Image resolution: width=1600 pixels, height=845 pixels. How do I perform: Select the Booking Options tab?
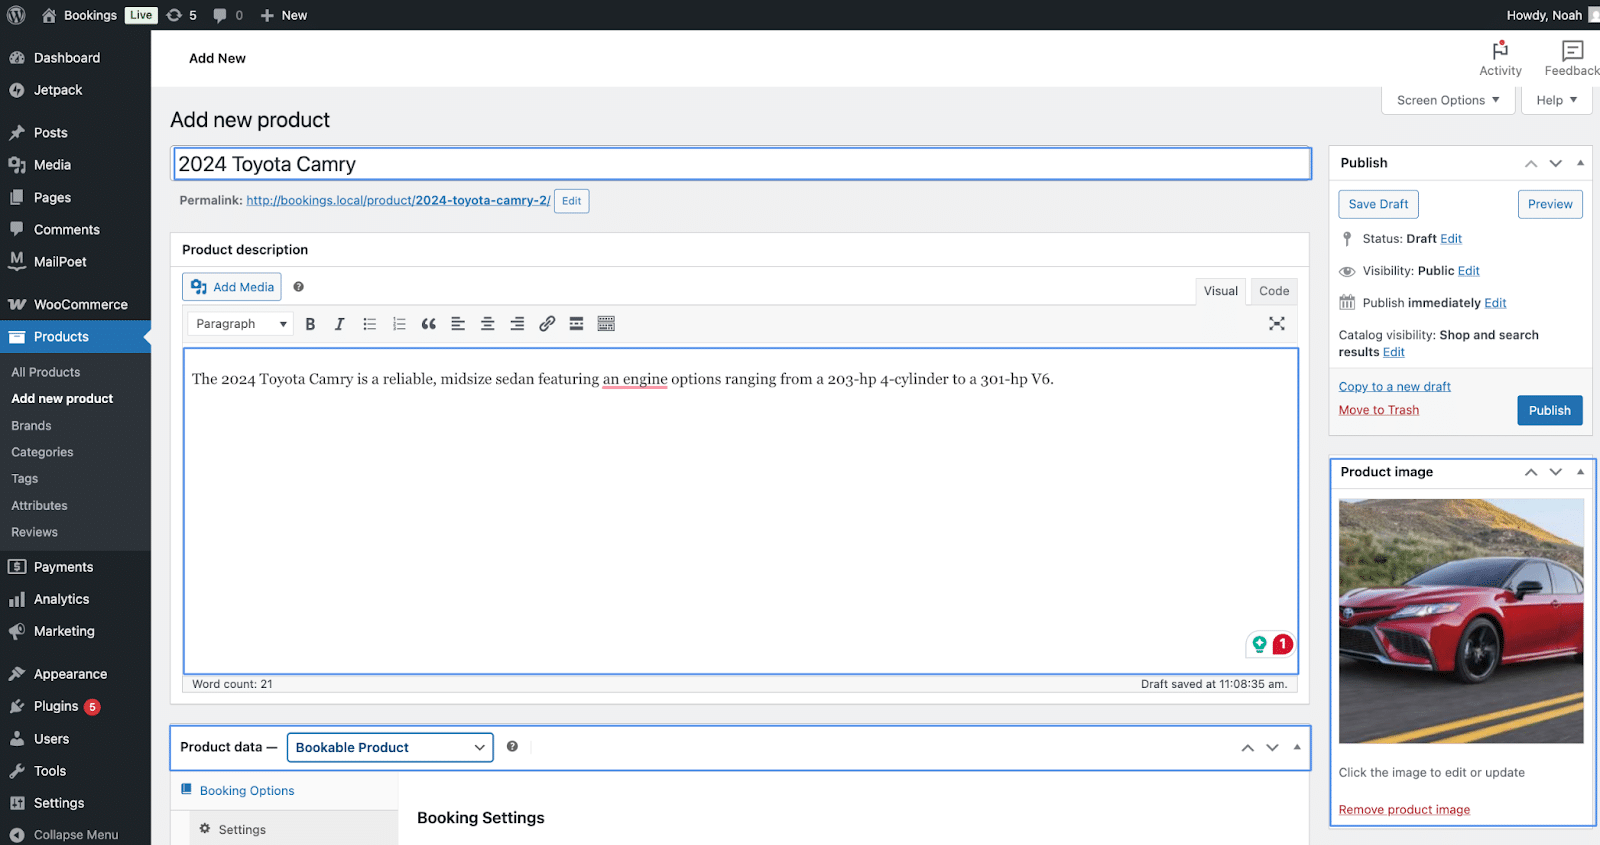pos(247,791)
